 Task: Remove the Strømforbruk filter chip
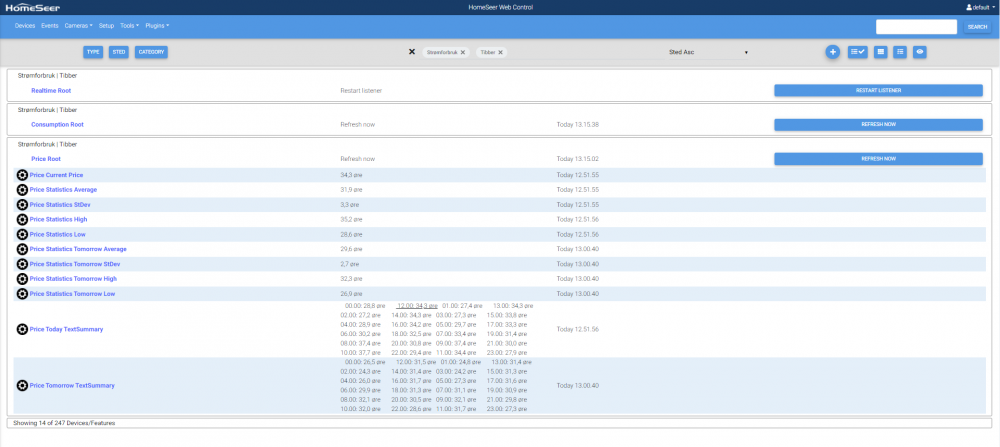click(463, 52)
